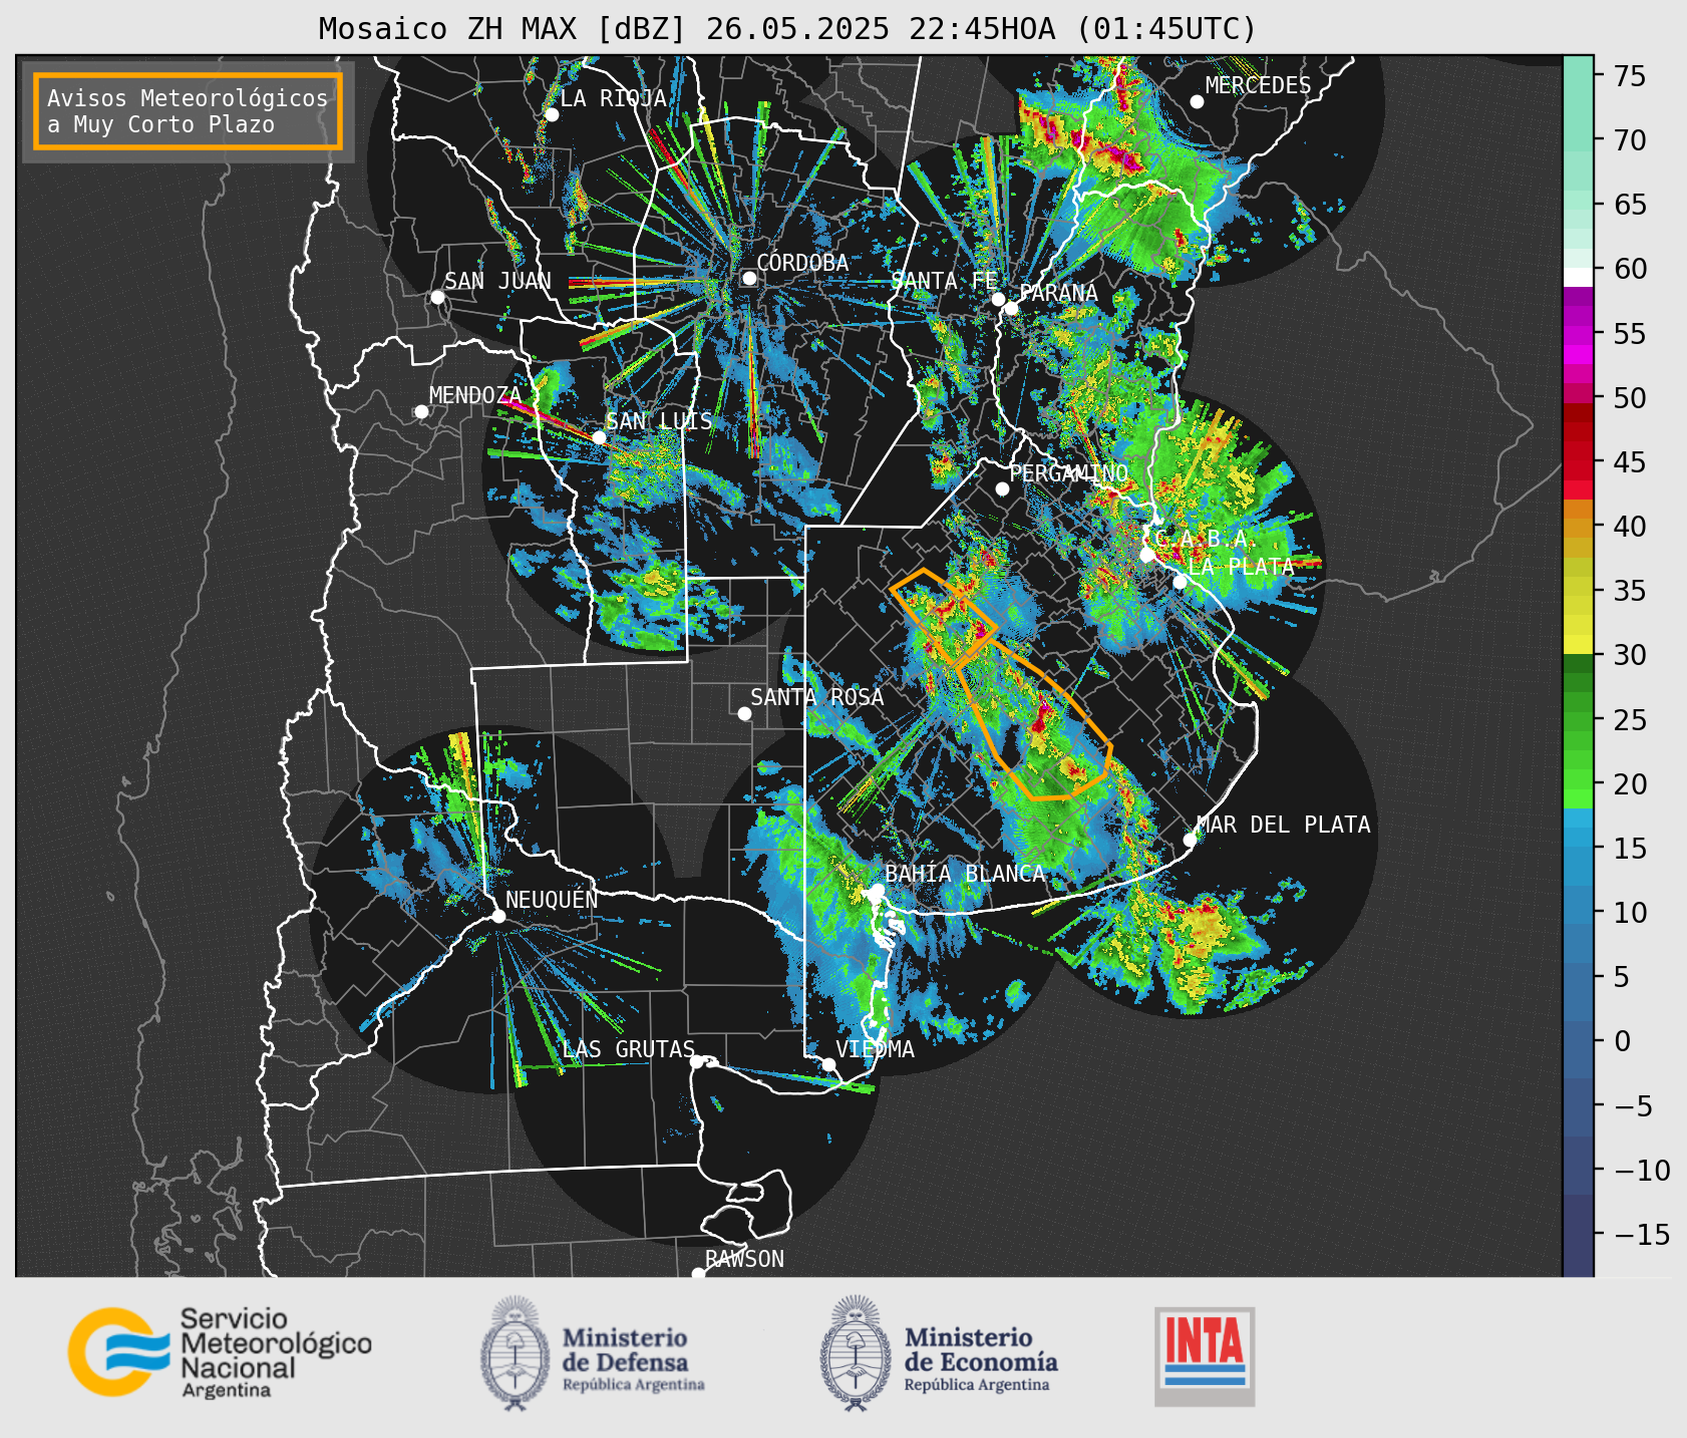Click the BAHÍA BLANCA city label

click(965, 874)
